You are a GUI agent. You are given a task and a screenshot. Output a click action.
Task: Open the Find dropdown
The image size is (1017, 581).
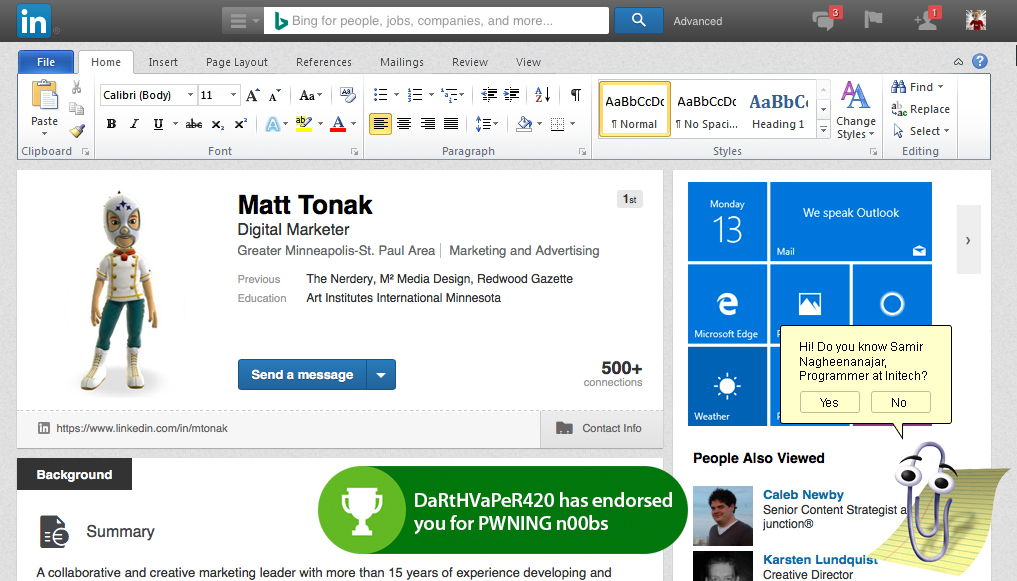917,87
